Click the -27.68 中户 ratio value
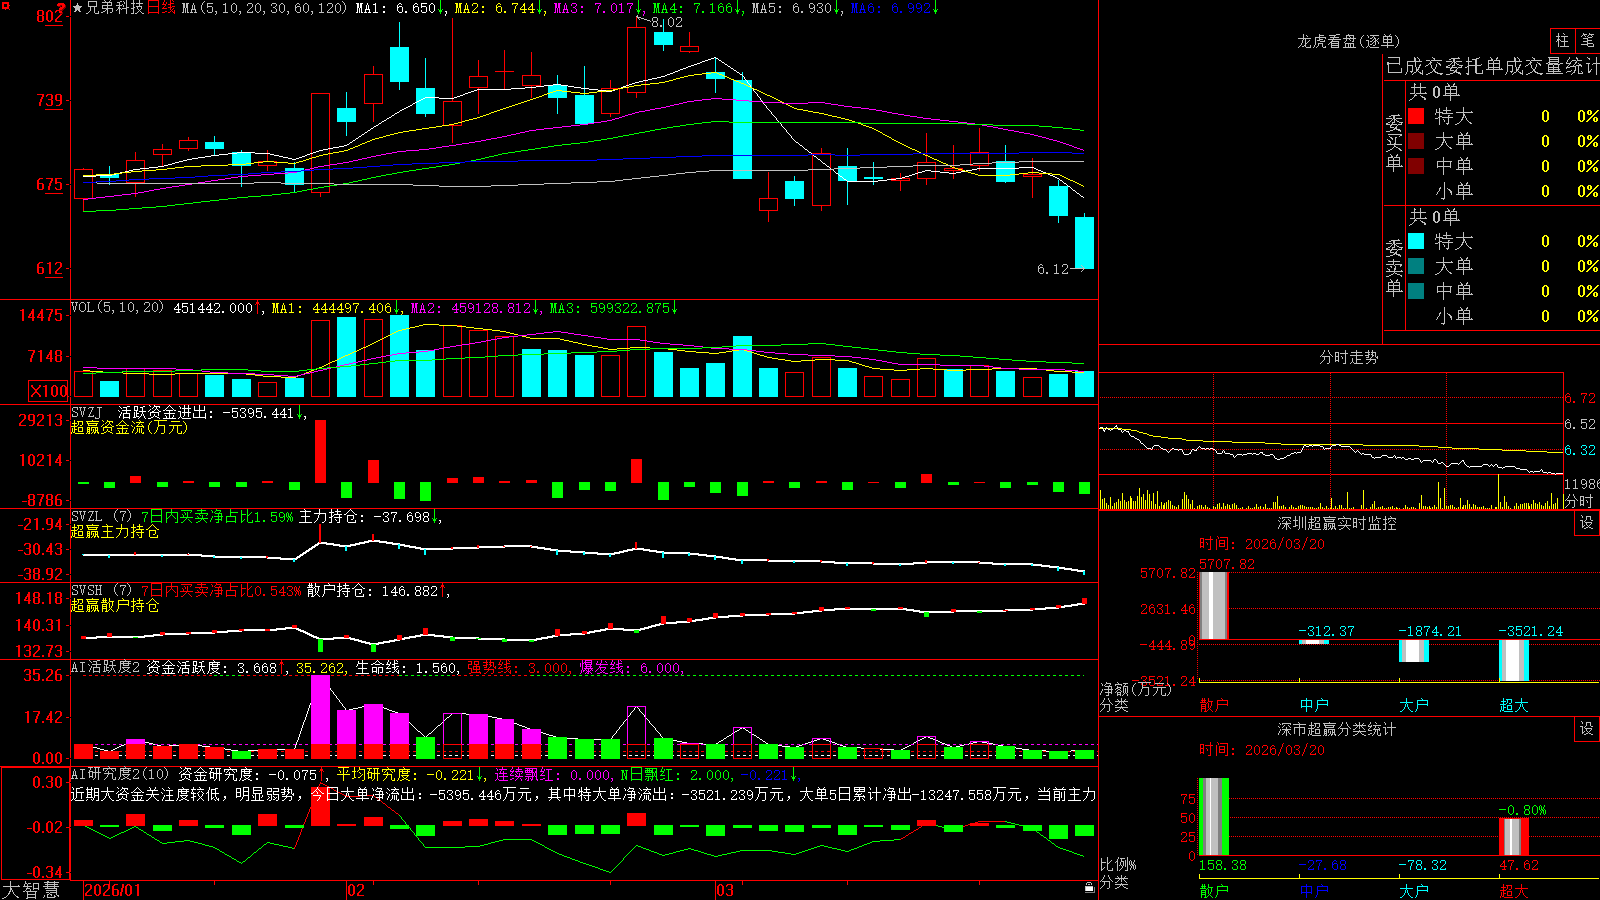The height and width of the screenshot is (900, 1600). click(x=1323, y=865)
